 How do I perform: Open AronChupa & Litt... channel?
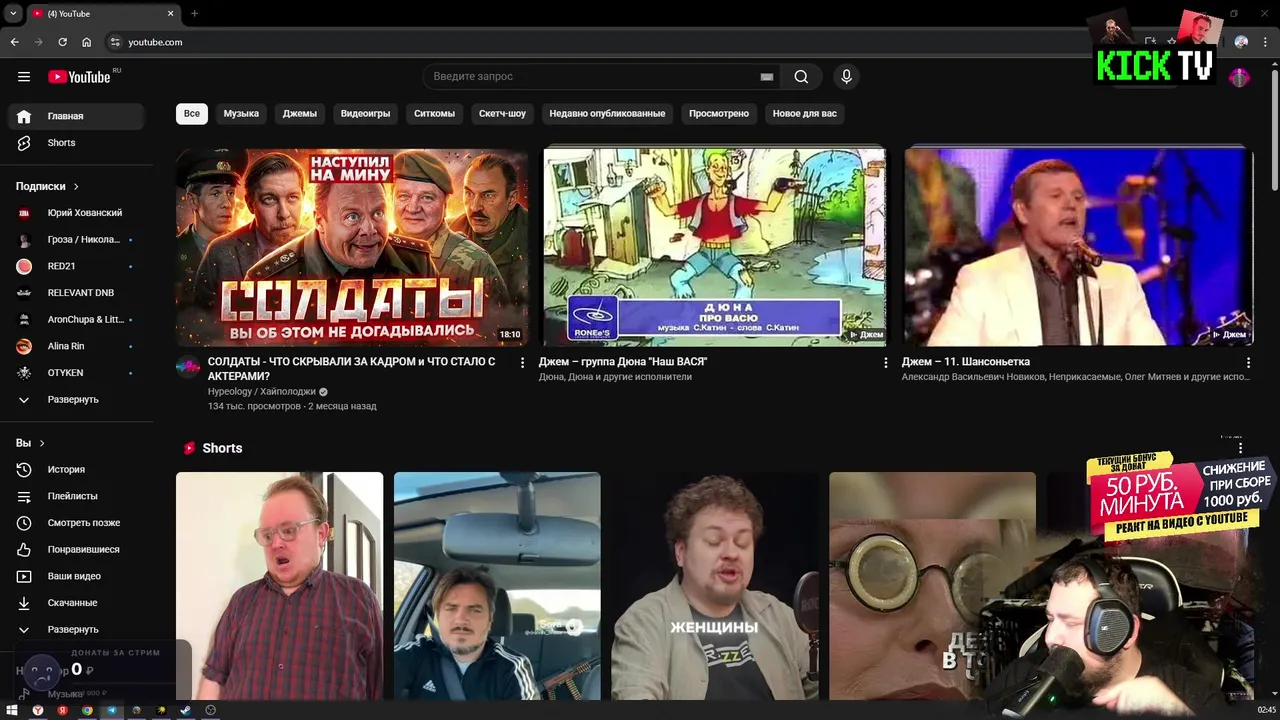click(x=76, y=319)
